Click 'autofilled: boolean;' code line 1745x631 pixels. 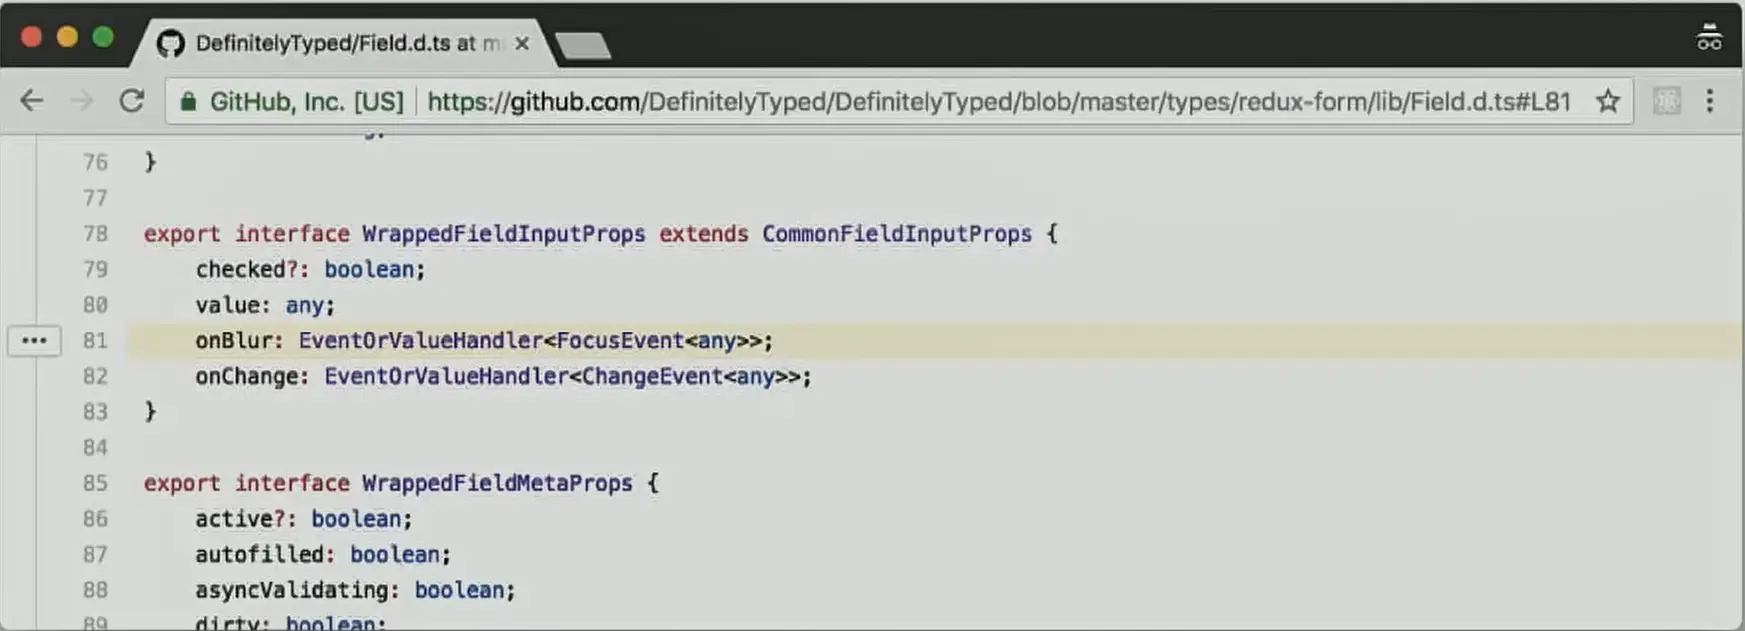[323, 554]
